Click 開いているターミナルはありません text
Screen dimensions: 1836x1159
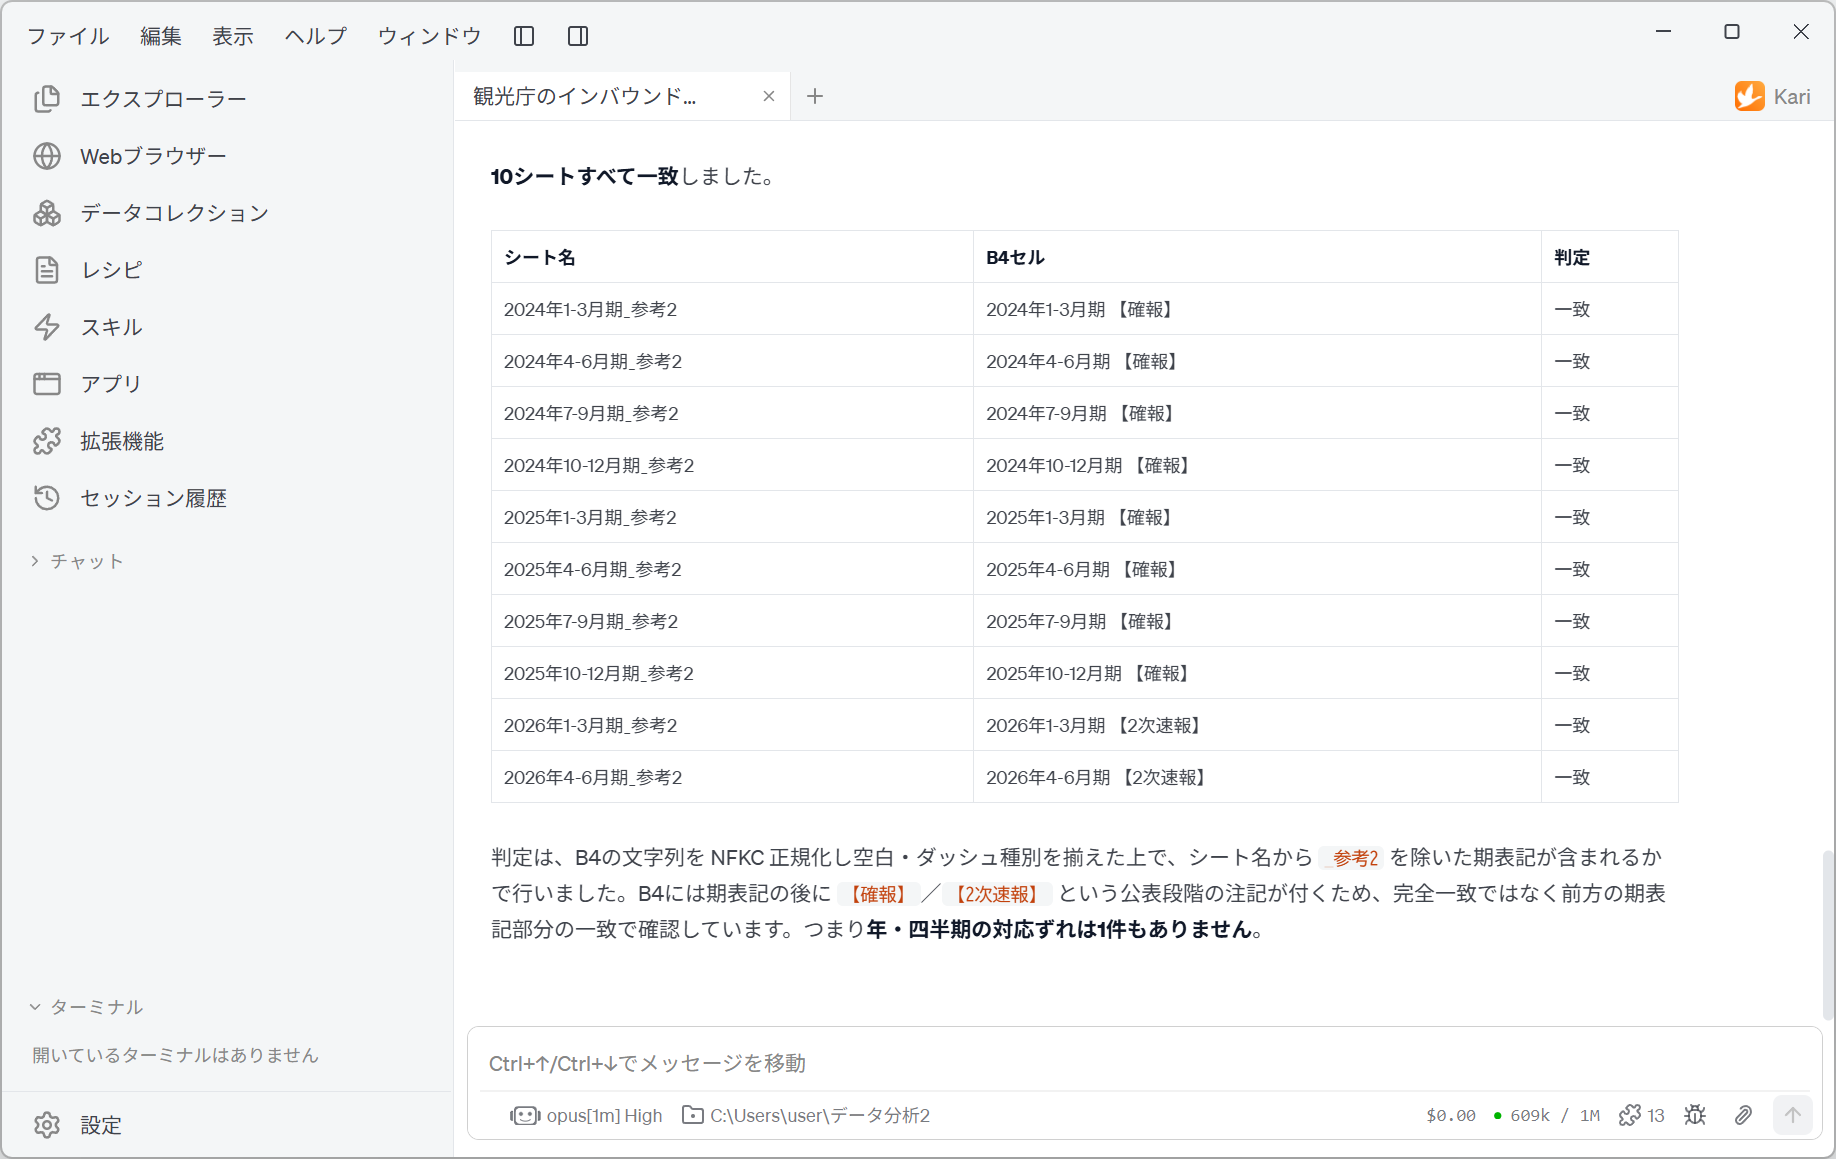pyautogui.click(x=175, y=1055)
